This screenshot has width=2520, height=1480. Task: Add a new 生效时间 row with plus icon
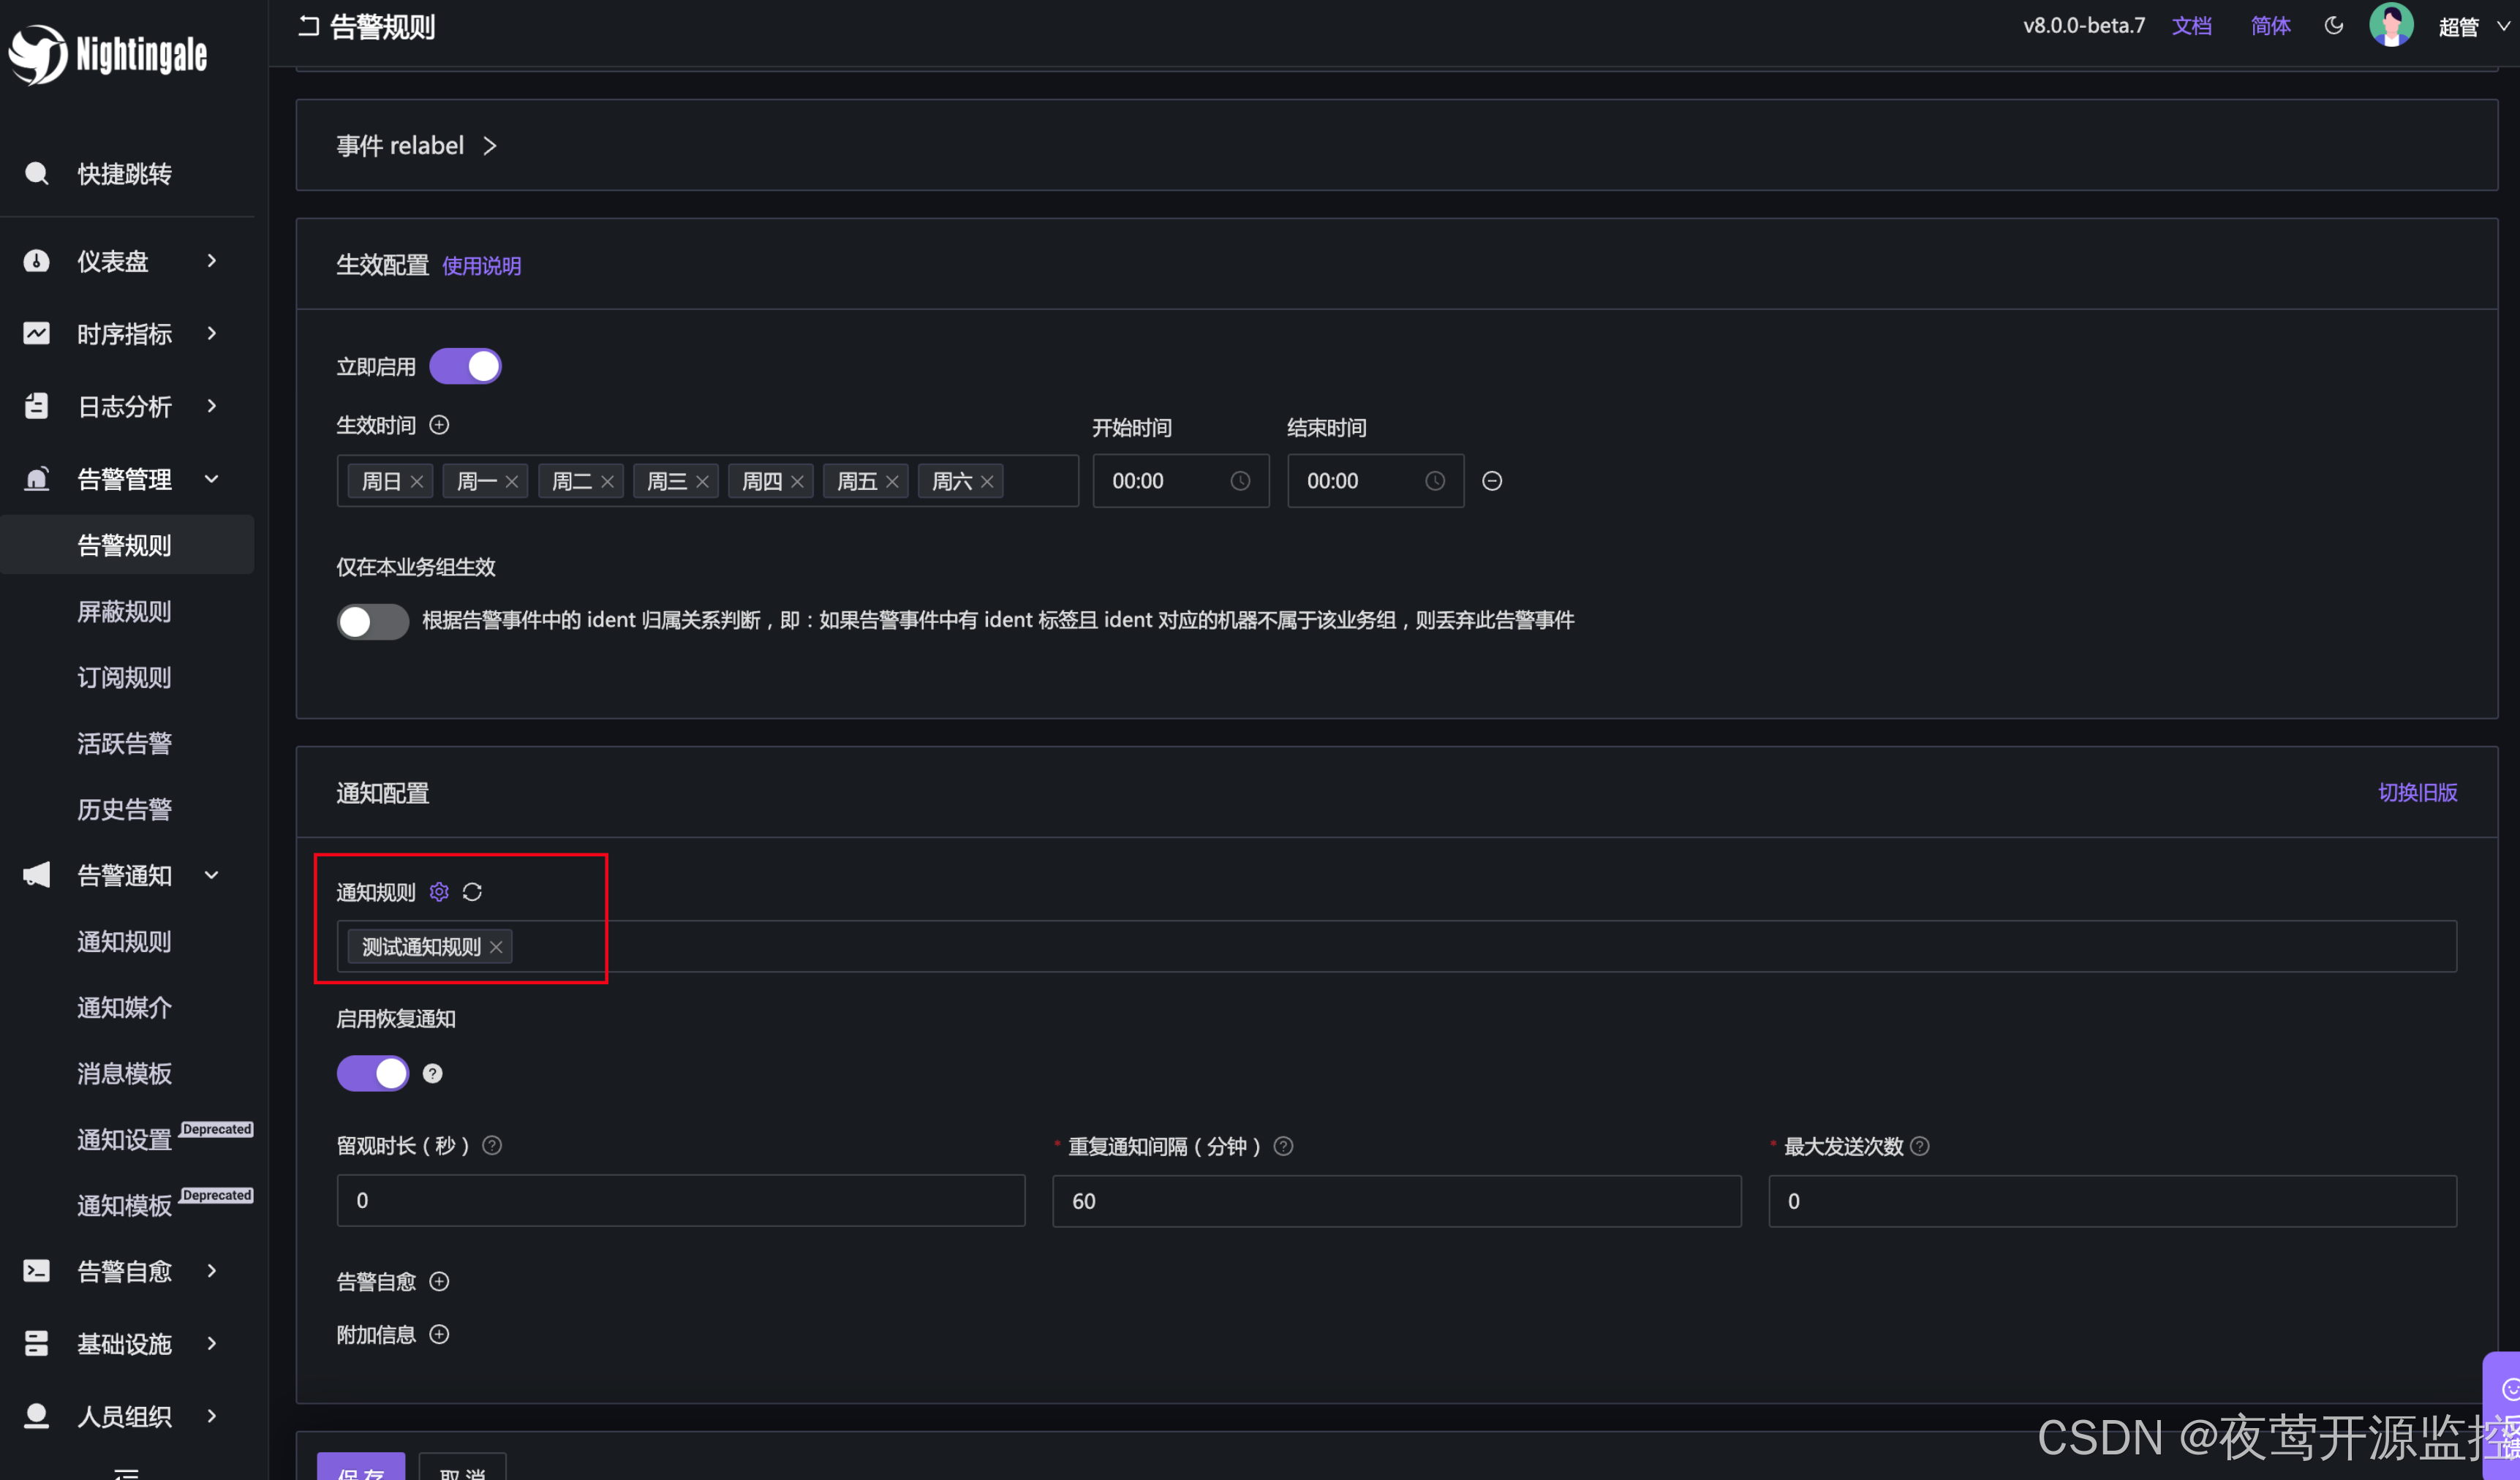439,425
